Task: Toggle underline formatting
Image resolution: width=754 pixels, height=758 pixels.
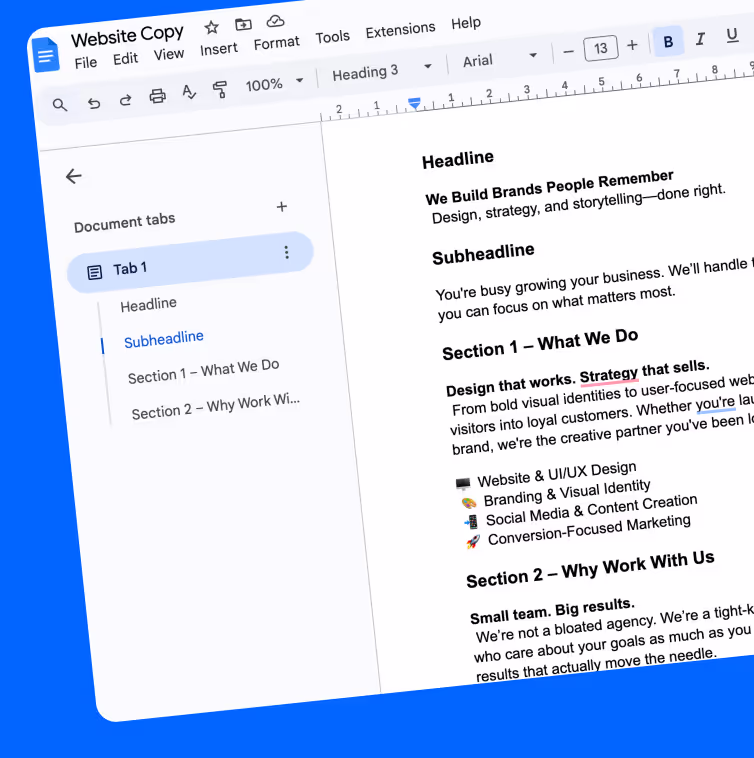Action: [732, 35]
